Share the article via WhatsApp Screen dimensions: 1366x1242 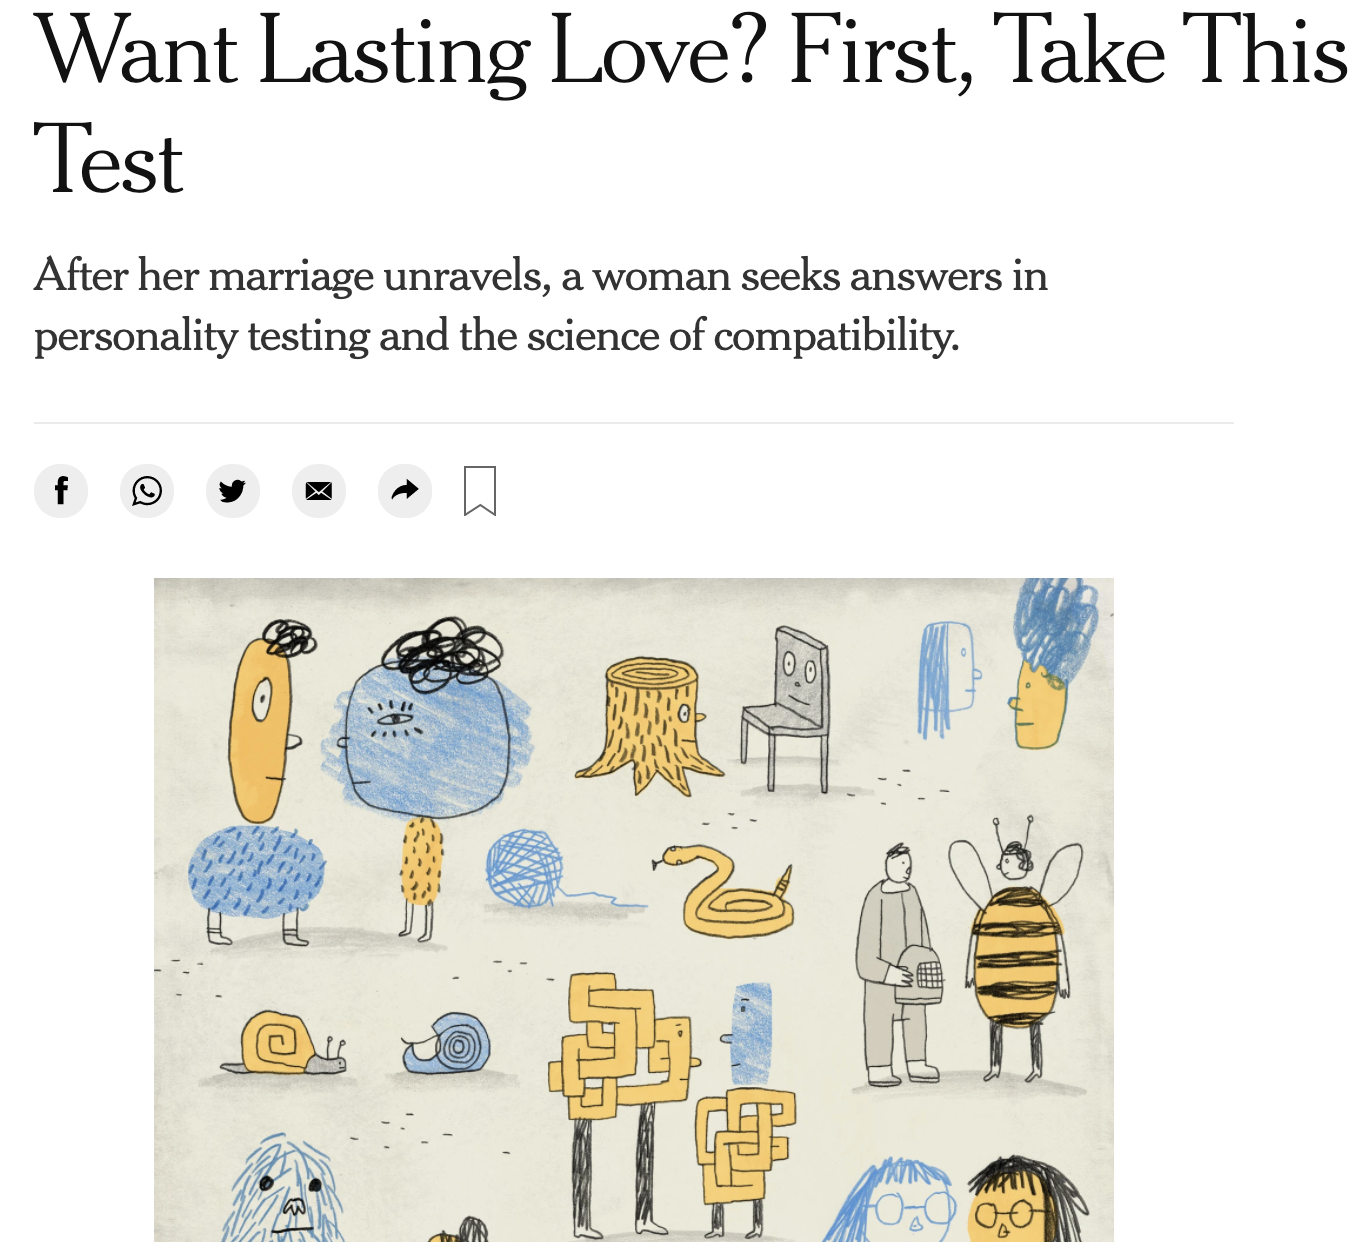(x=147, y=491)
